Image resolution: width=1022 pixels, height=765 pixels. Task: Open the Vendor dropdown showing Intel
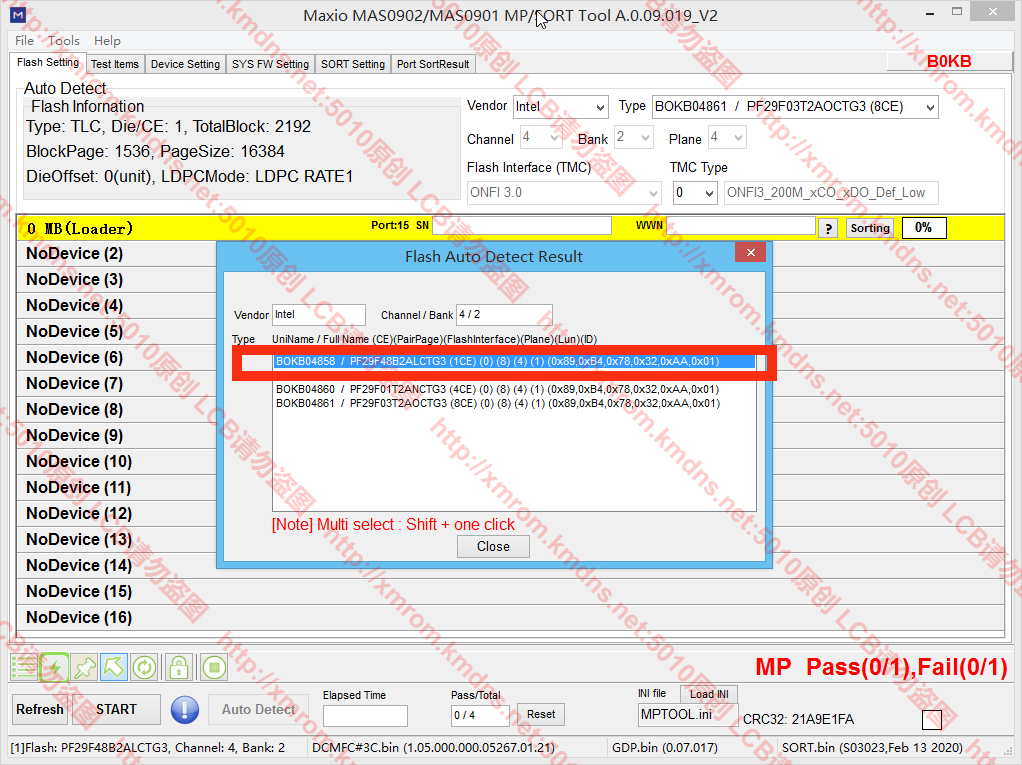coord(560,107)
